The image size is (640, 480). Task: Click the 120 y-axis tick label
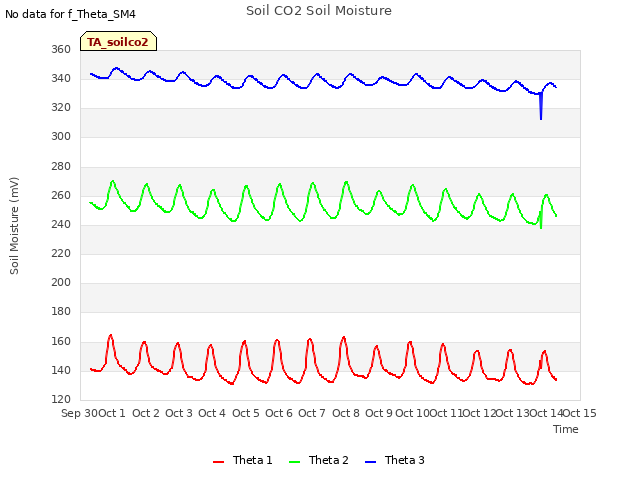pyautogui.click(x=61, y=399)
